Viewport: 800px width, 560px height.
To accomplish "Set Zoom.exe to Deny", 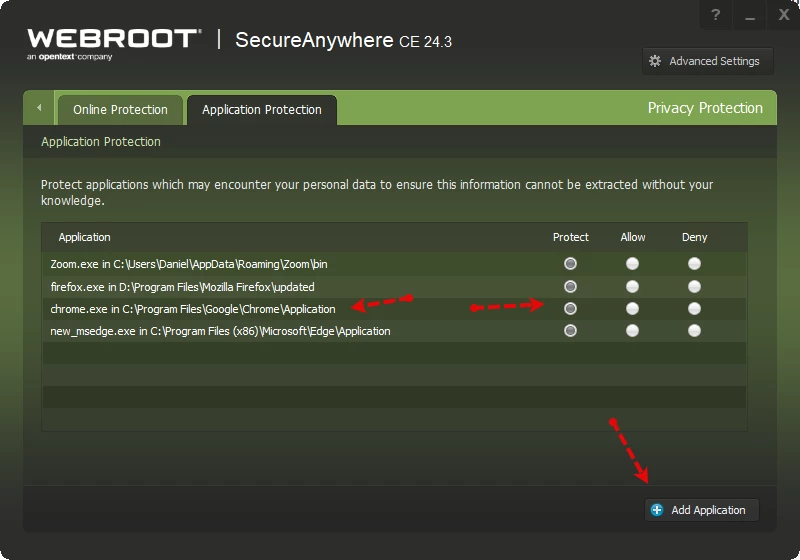I will tap(694, 264).
